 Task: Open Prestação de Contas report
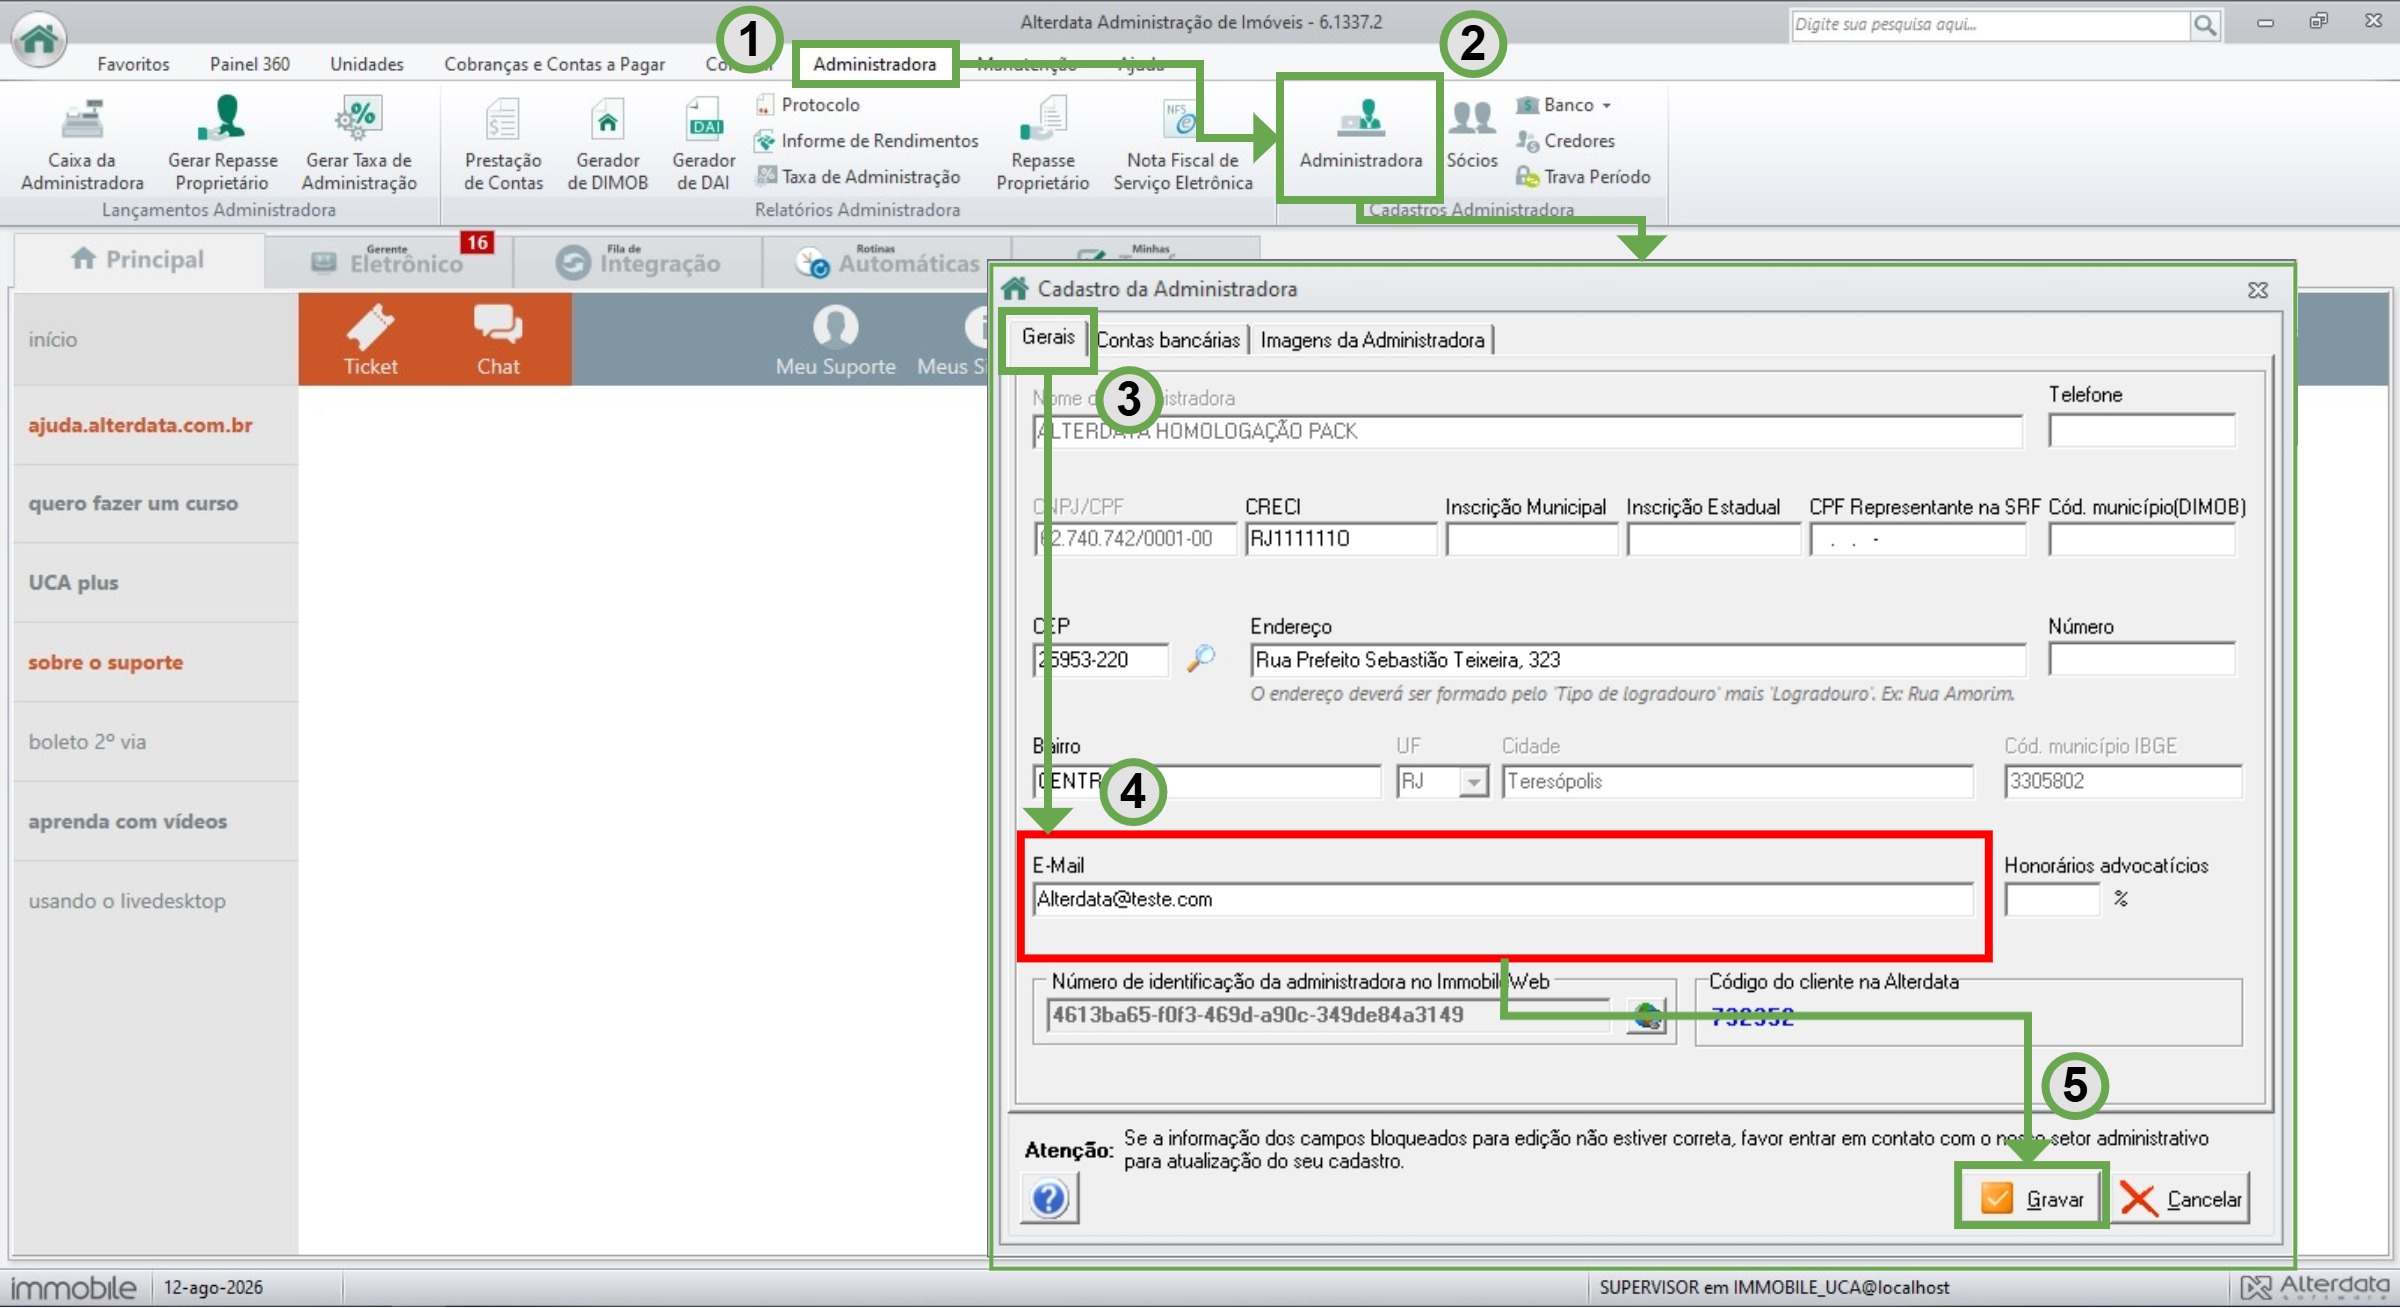tap(503, 144)
